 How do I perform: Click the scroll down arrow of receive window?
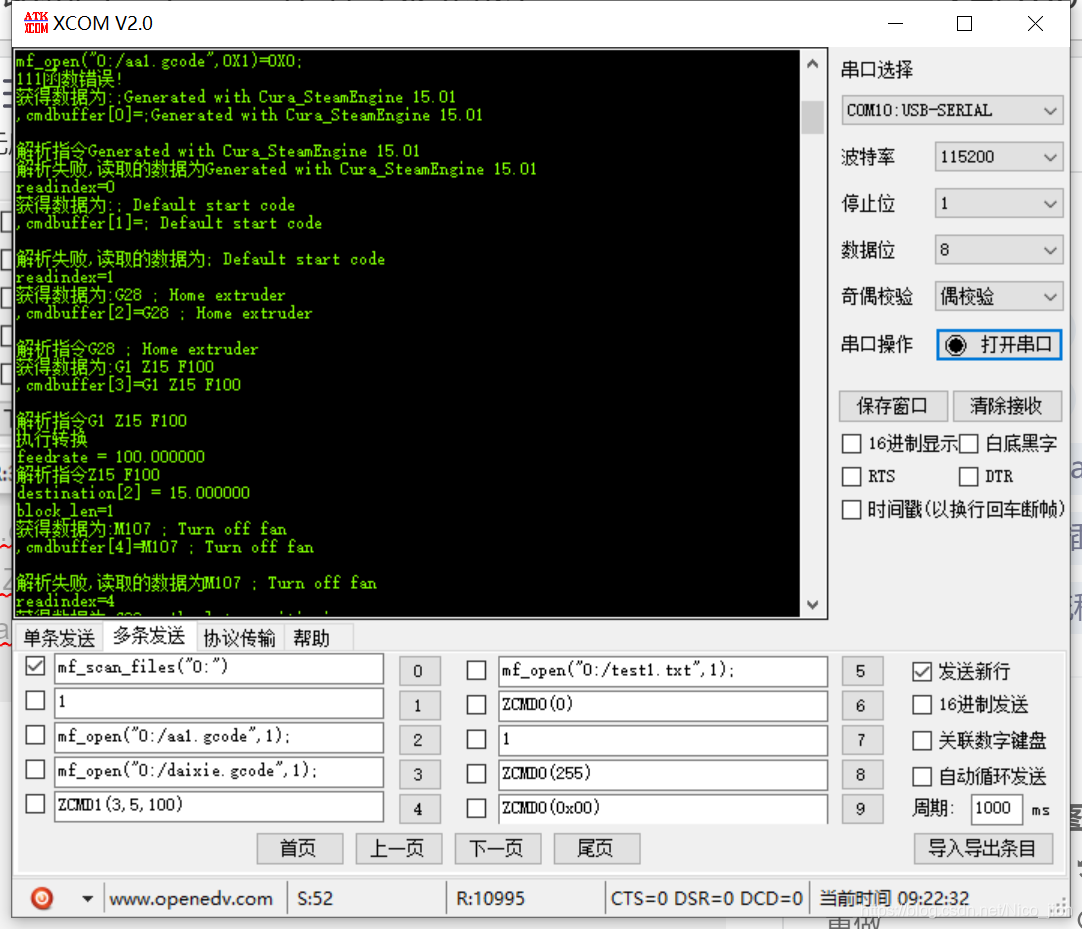(813, 605)
